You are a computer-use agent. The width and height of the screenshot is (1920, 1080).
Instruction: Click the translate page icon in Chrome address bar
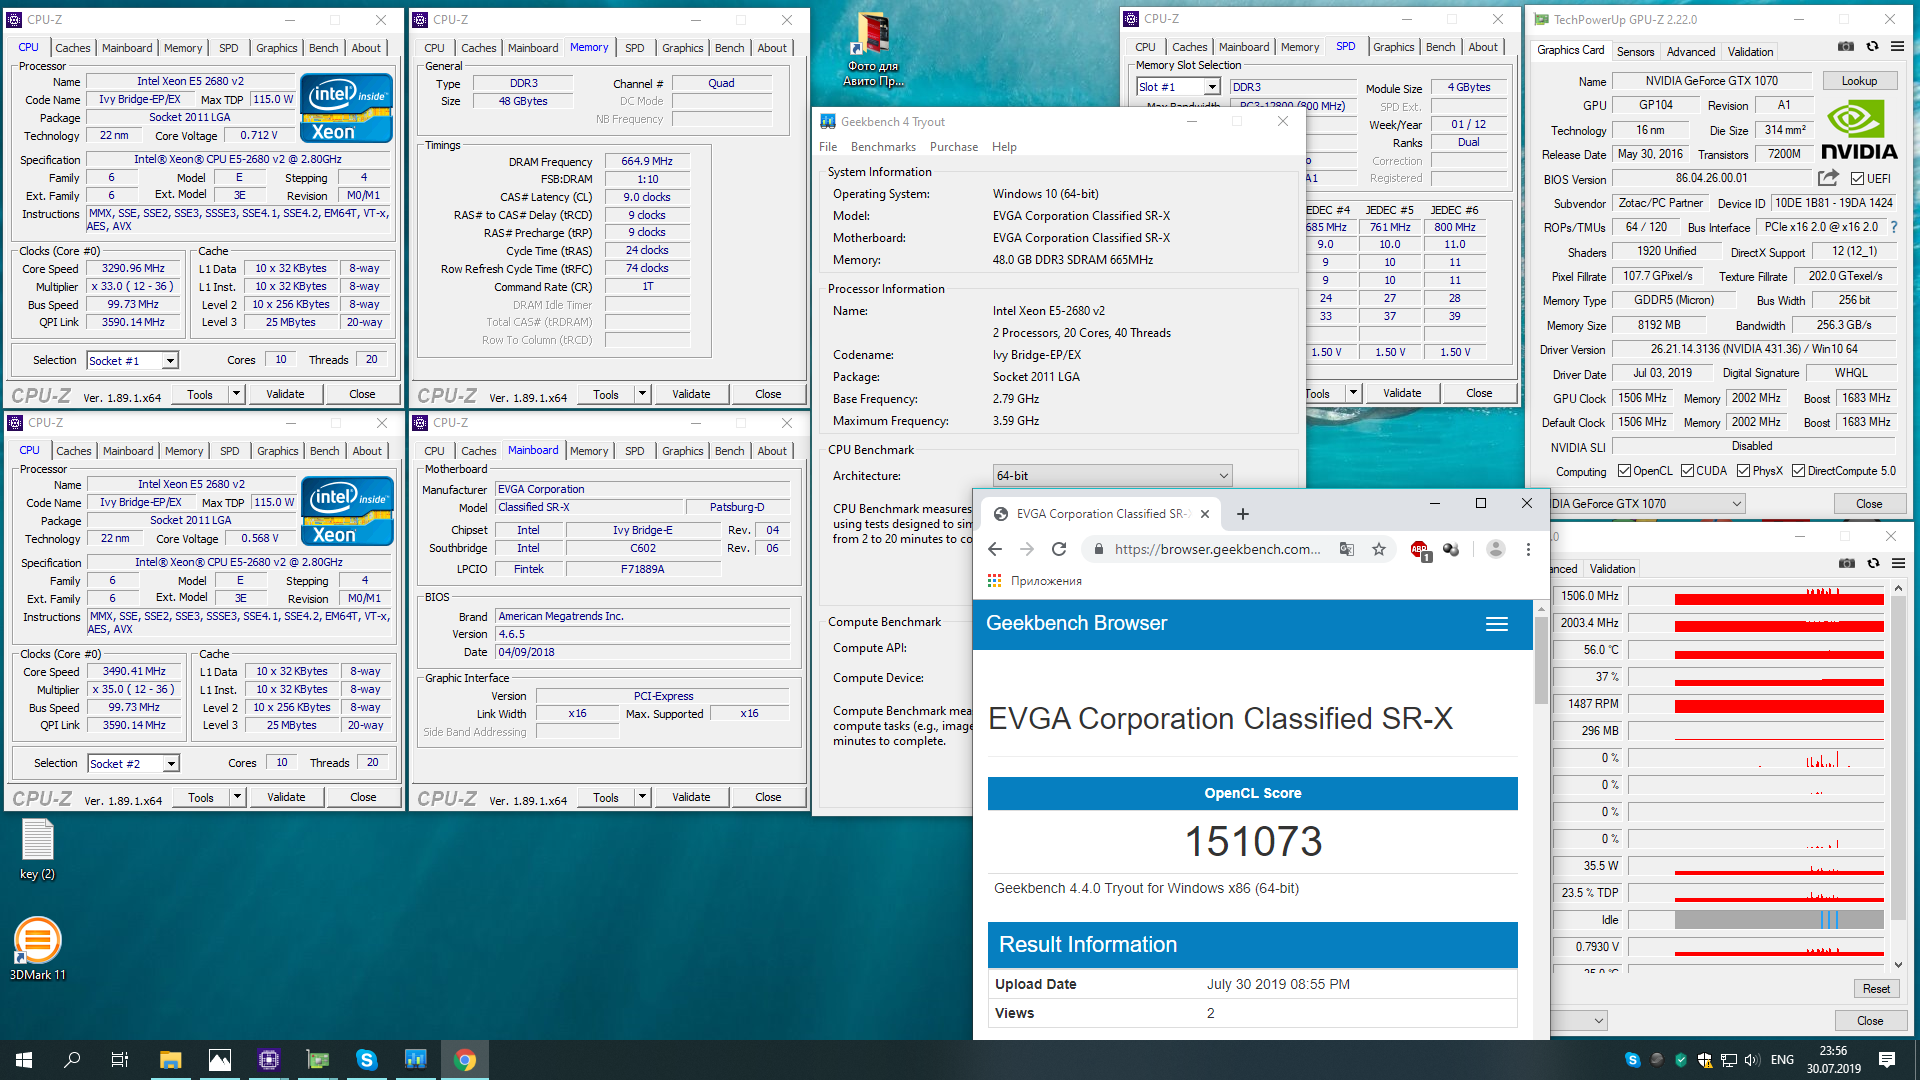[1347, 549]
